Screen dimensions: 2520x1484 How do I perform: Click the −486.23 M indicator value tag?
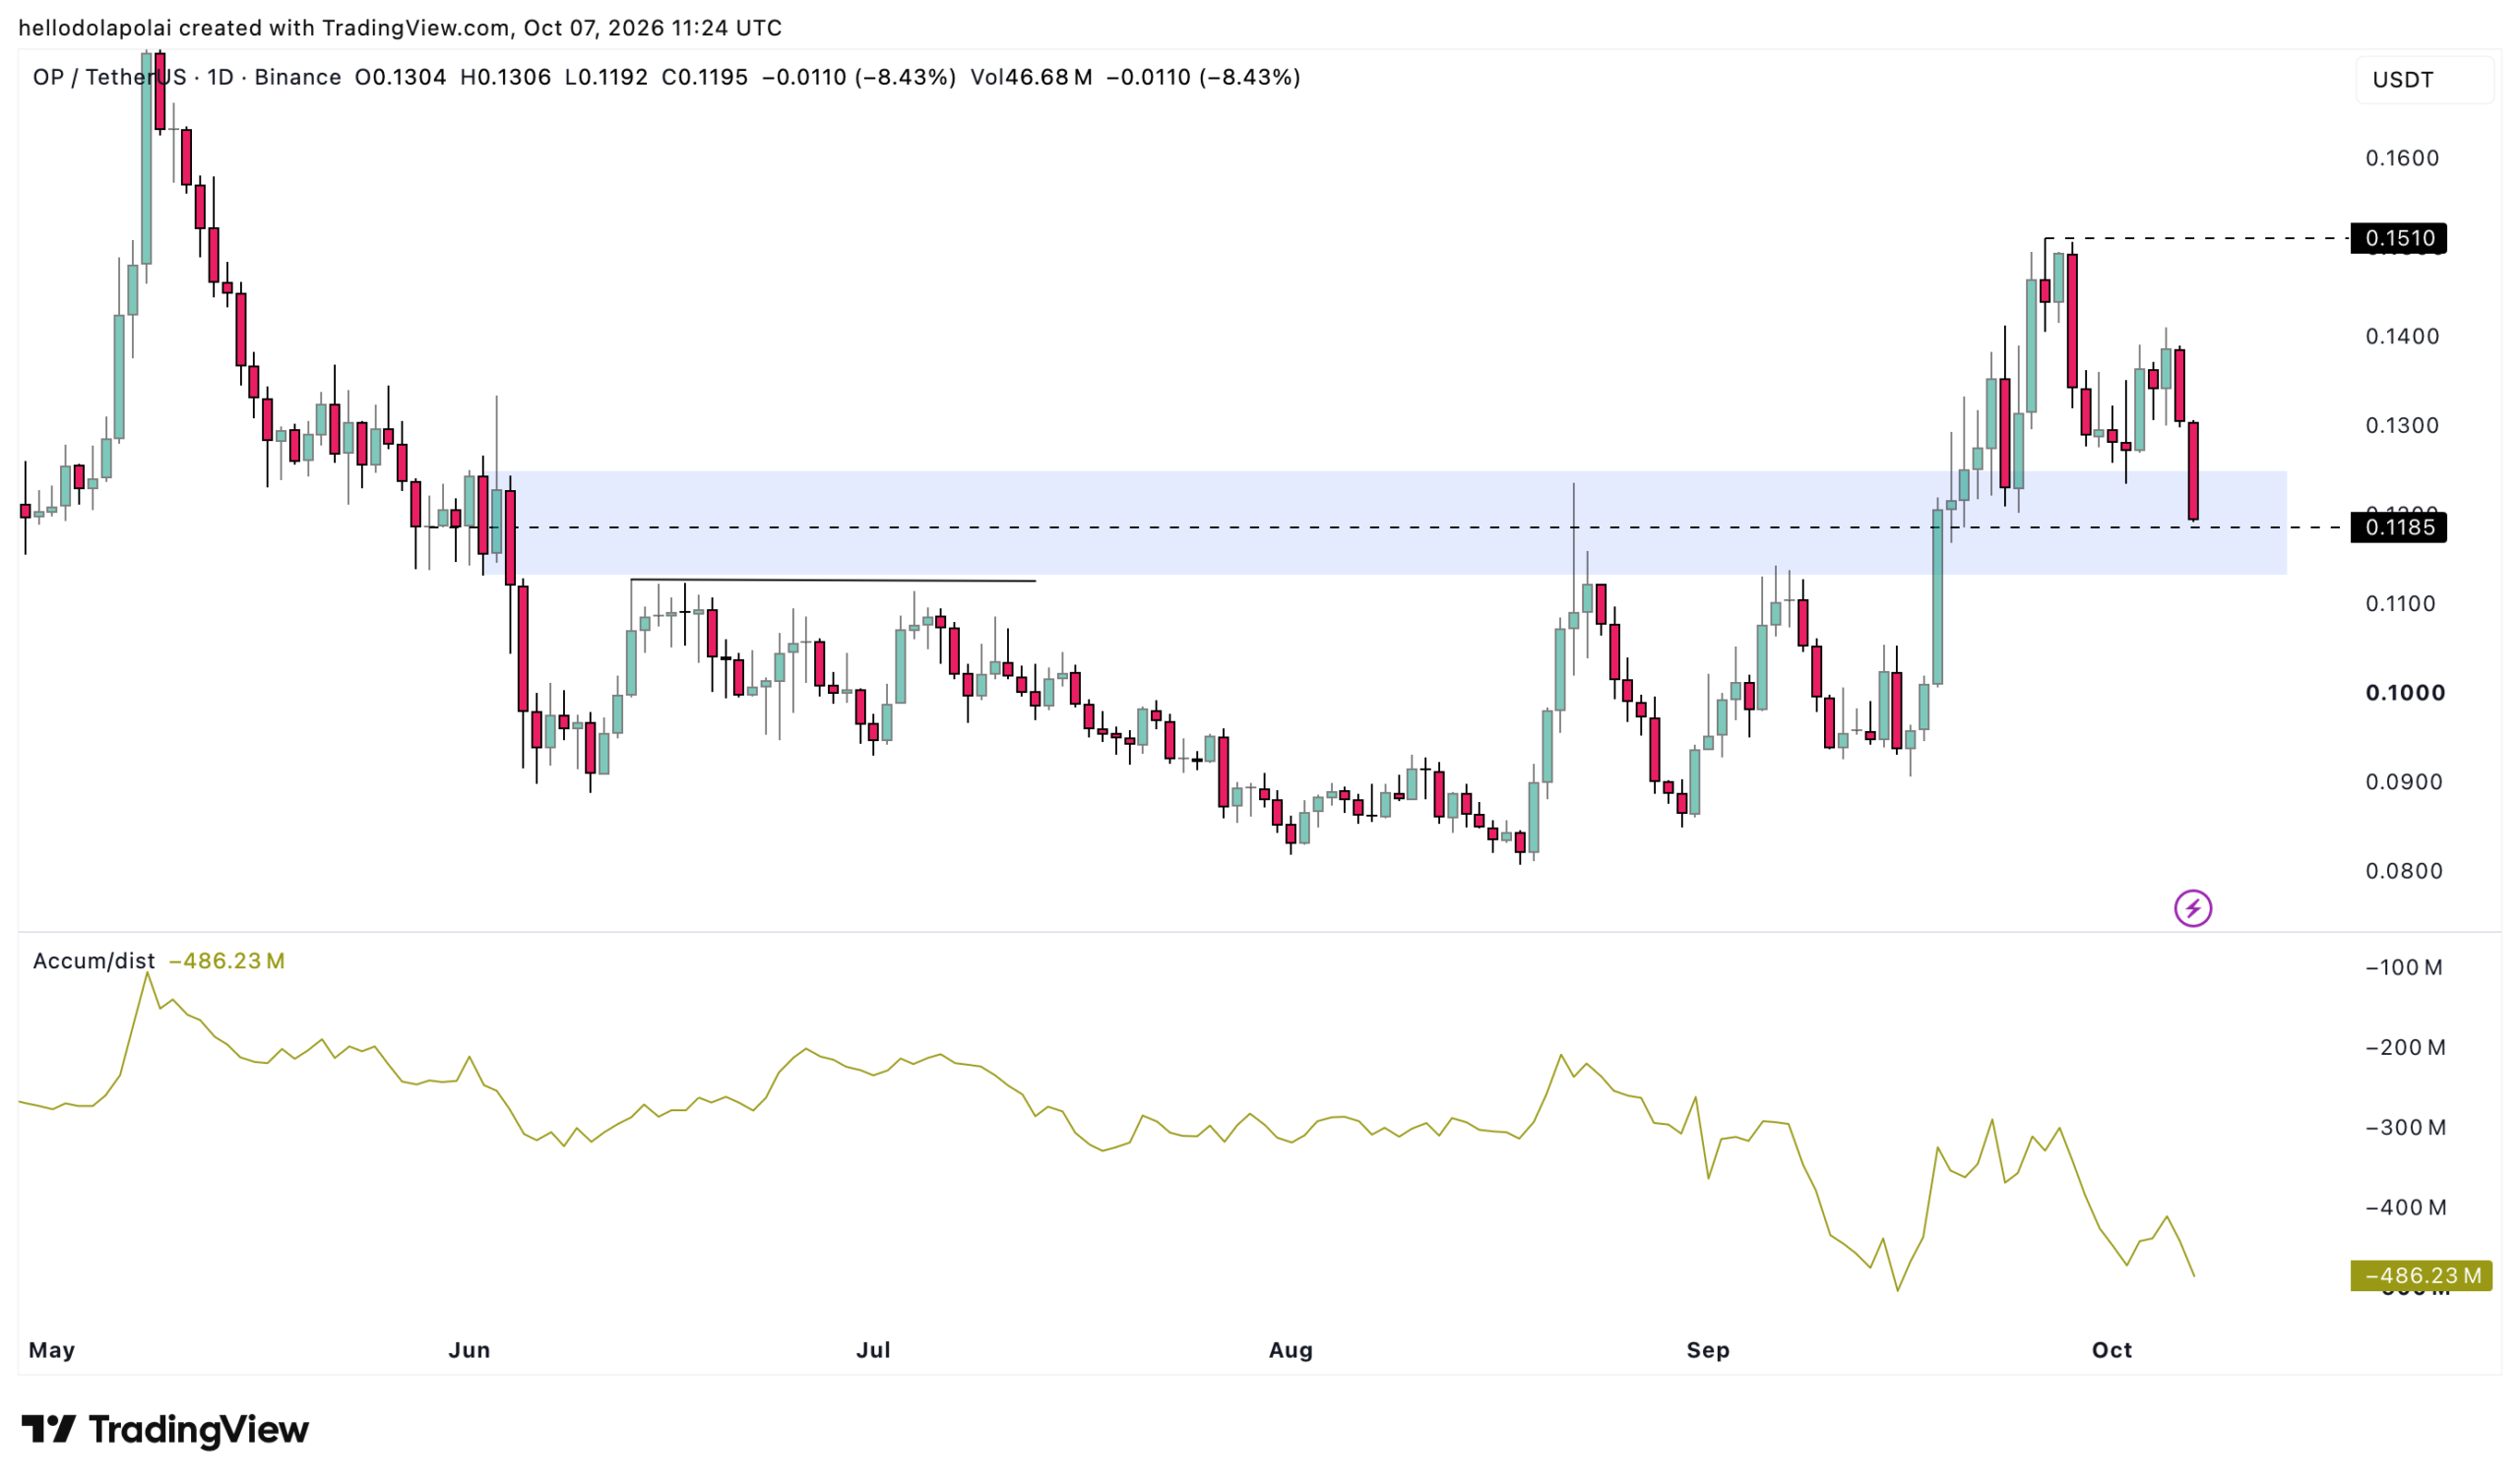(2421, 1276)
